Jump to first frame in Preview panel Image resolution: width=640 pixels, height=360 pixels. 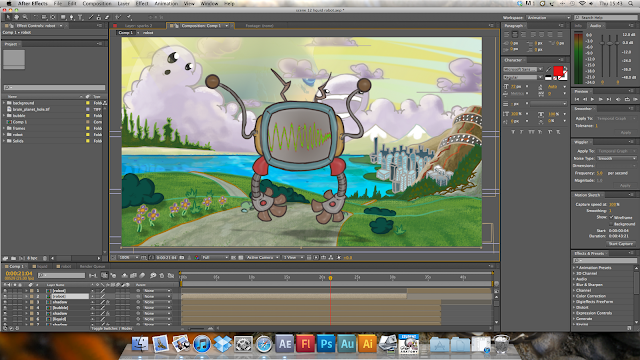(577, 99)
